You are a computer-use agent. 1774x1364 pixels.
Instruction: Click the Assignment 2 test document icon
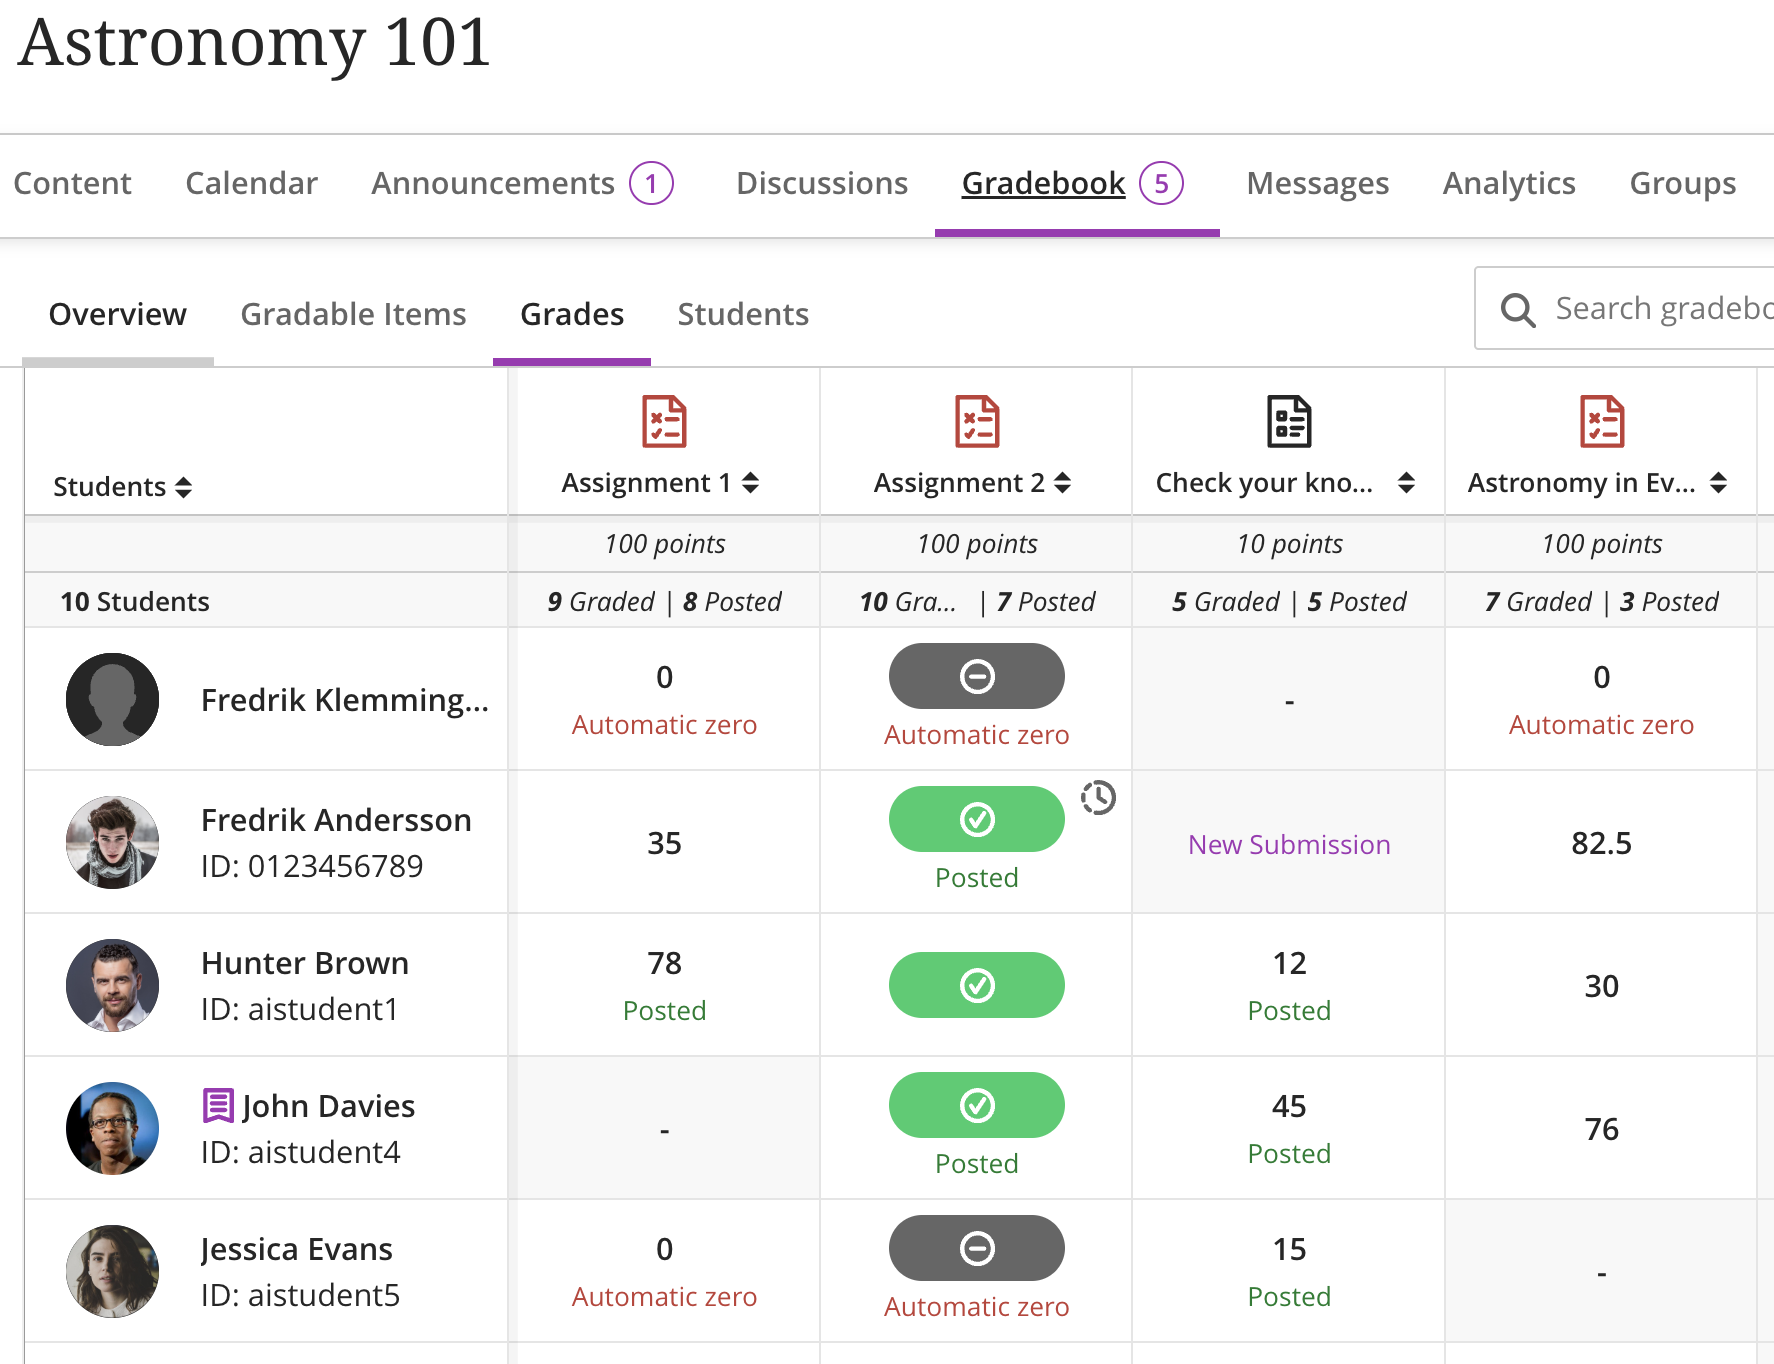[x=975, y=422]
